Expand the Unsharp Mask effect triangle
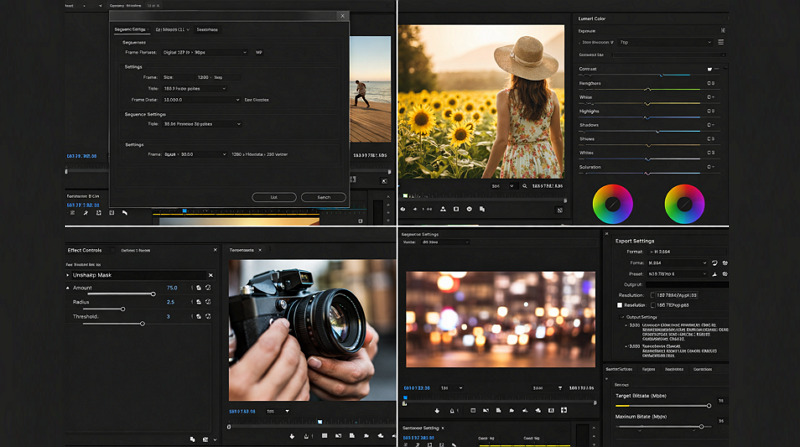This screenshot has width=800, height=447. pyautogui.click(x=68, y=275)
